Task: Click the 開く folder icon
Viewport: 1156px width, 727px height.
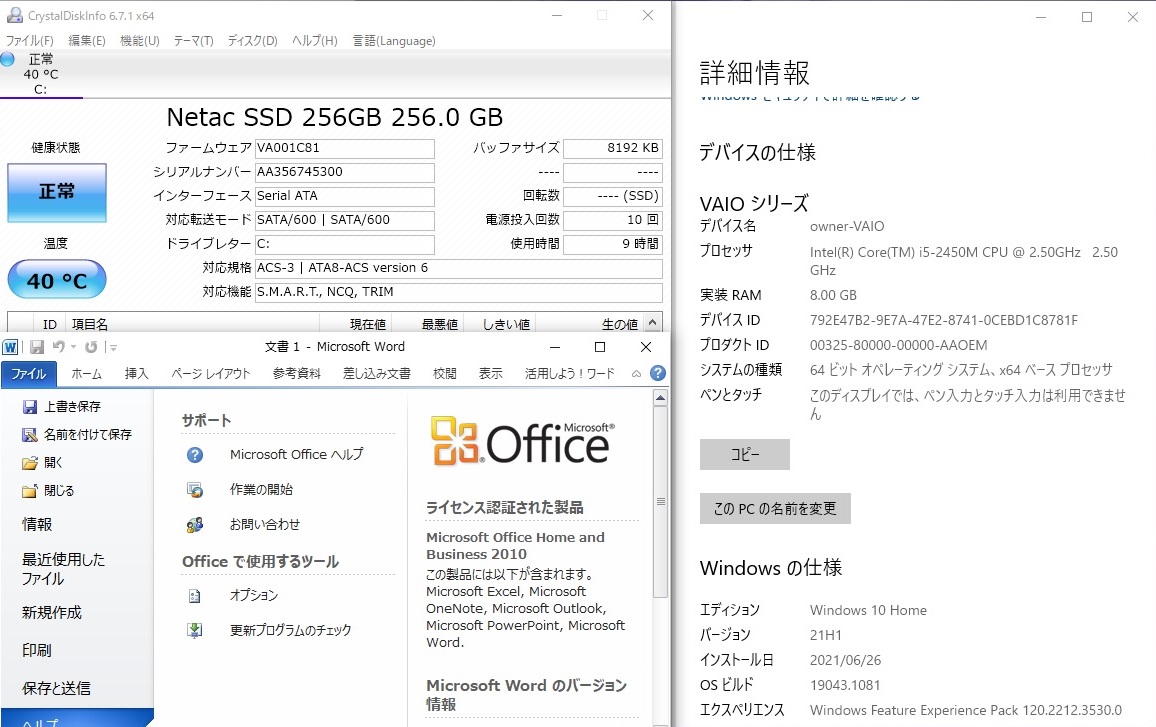Action: (x=29, y=462)
